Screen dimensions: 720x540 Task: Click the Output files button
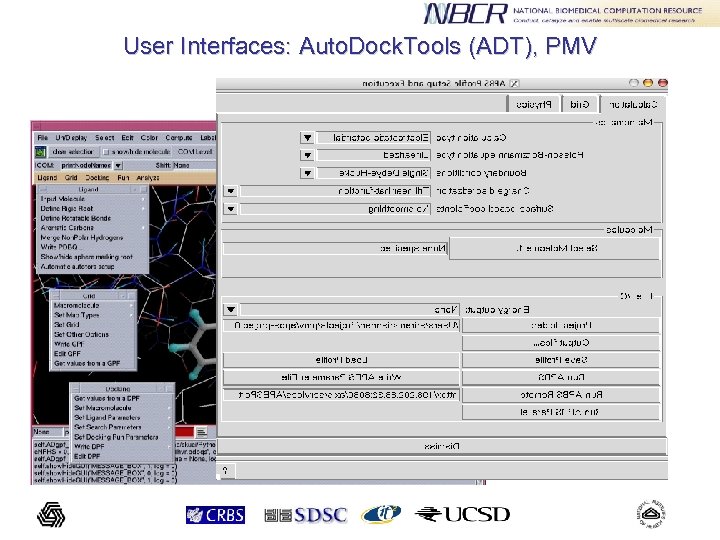[561, 343]
